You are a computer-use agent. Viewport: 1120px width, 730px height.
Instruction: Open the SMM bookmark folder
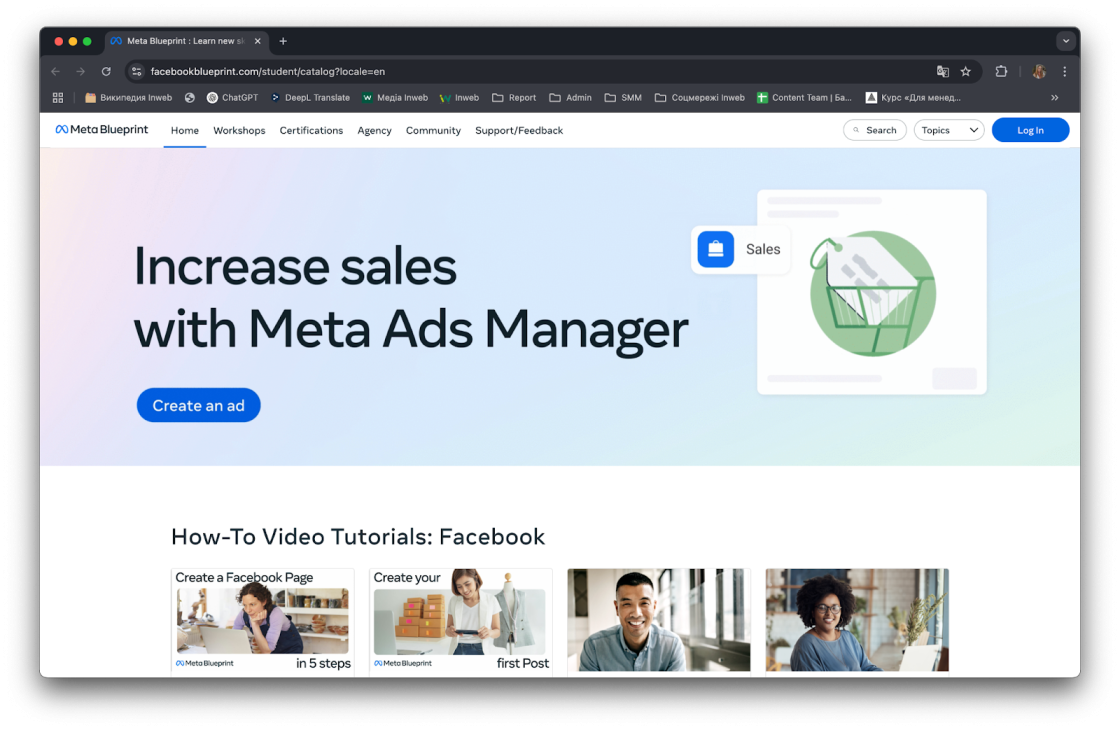(x=624, y=98)
